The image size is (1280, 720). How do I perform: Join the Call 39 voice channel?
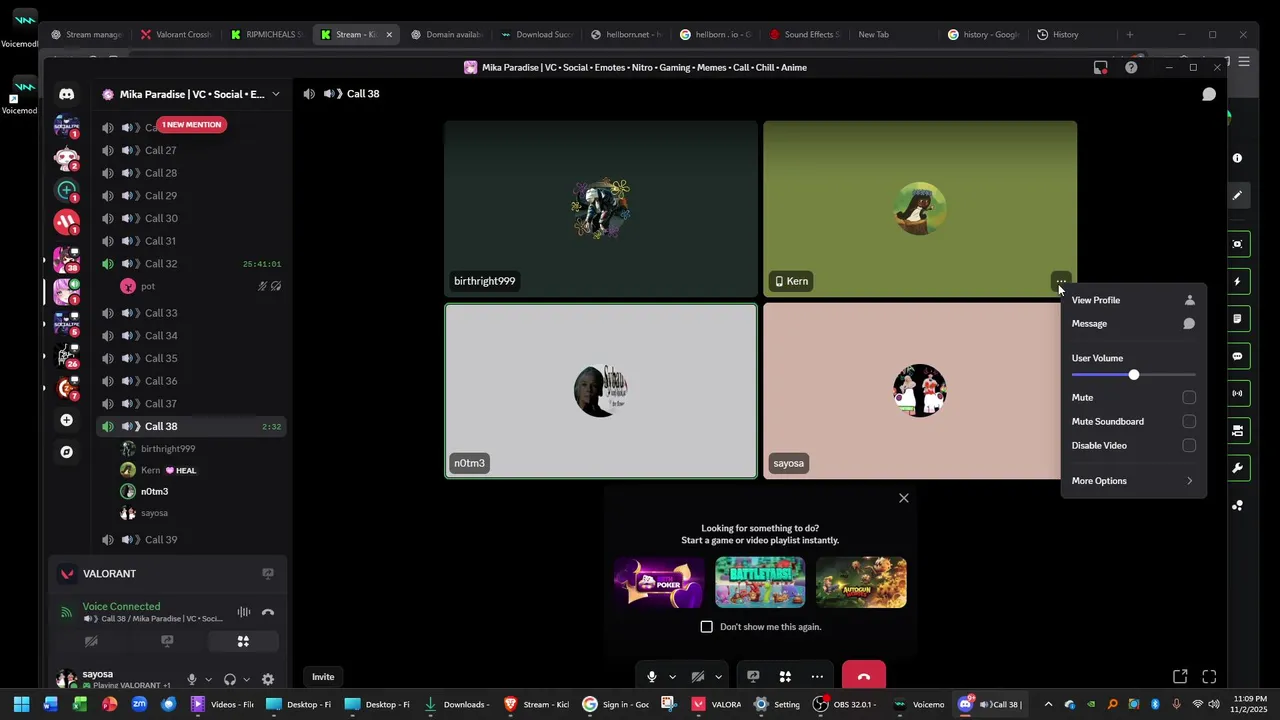coord(190,540)
